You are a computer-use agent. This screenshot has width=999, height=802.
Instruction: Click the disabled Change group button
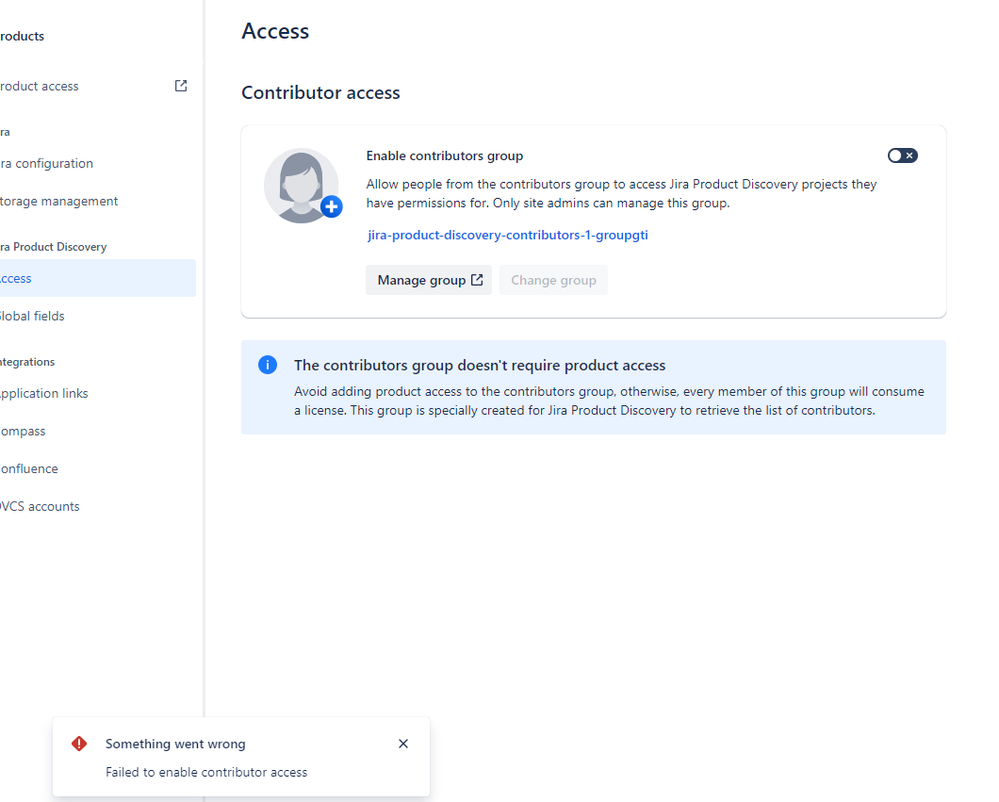(553, 280)
